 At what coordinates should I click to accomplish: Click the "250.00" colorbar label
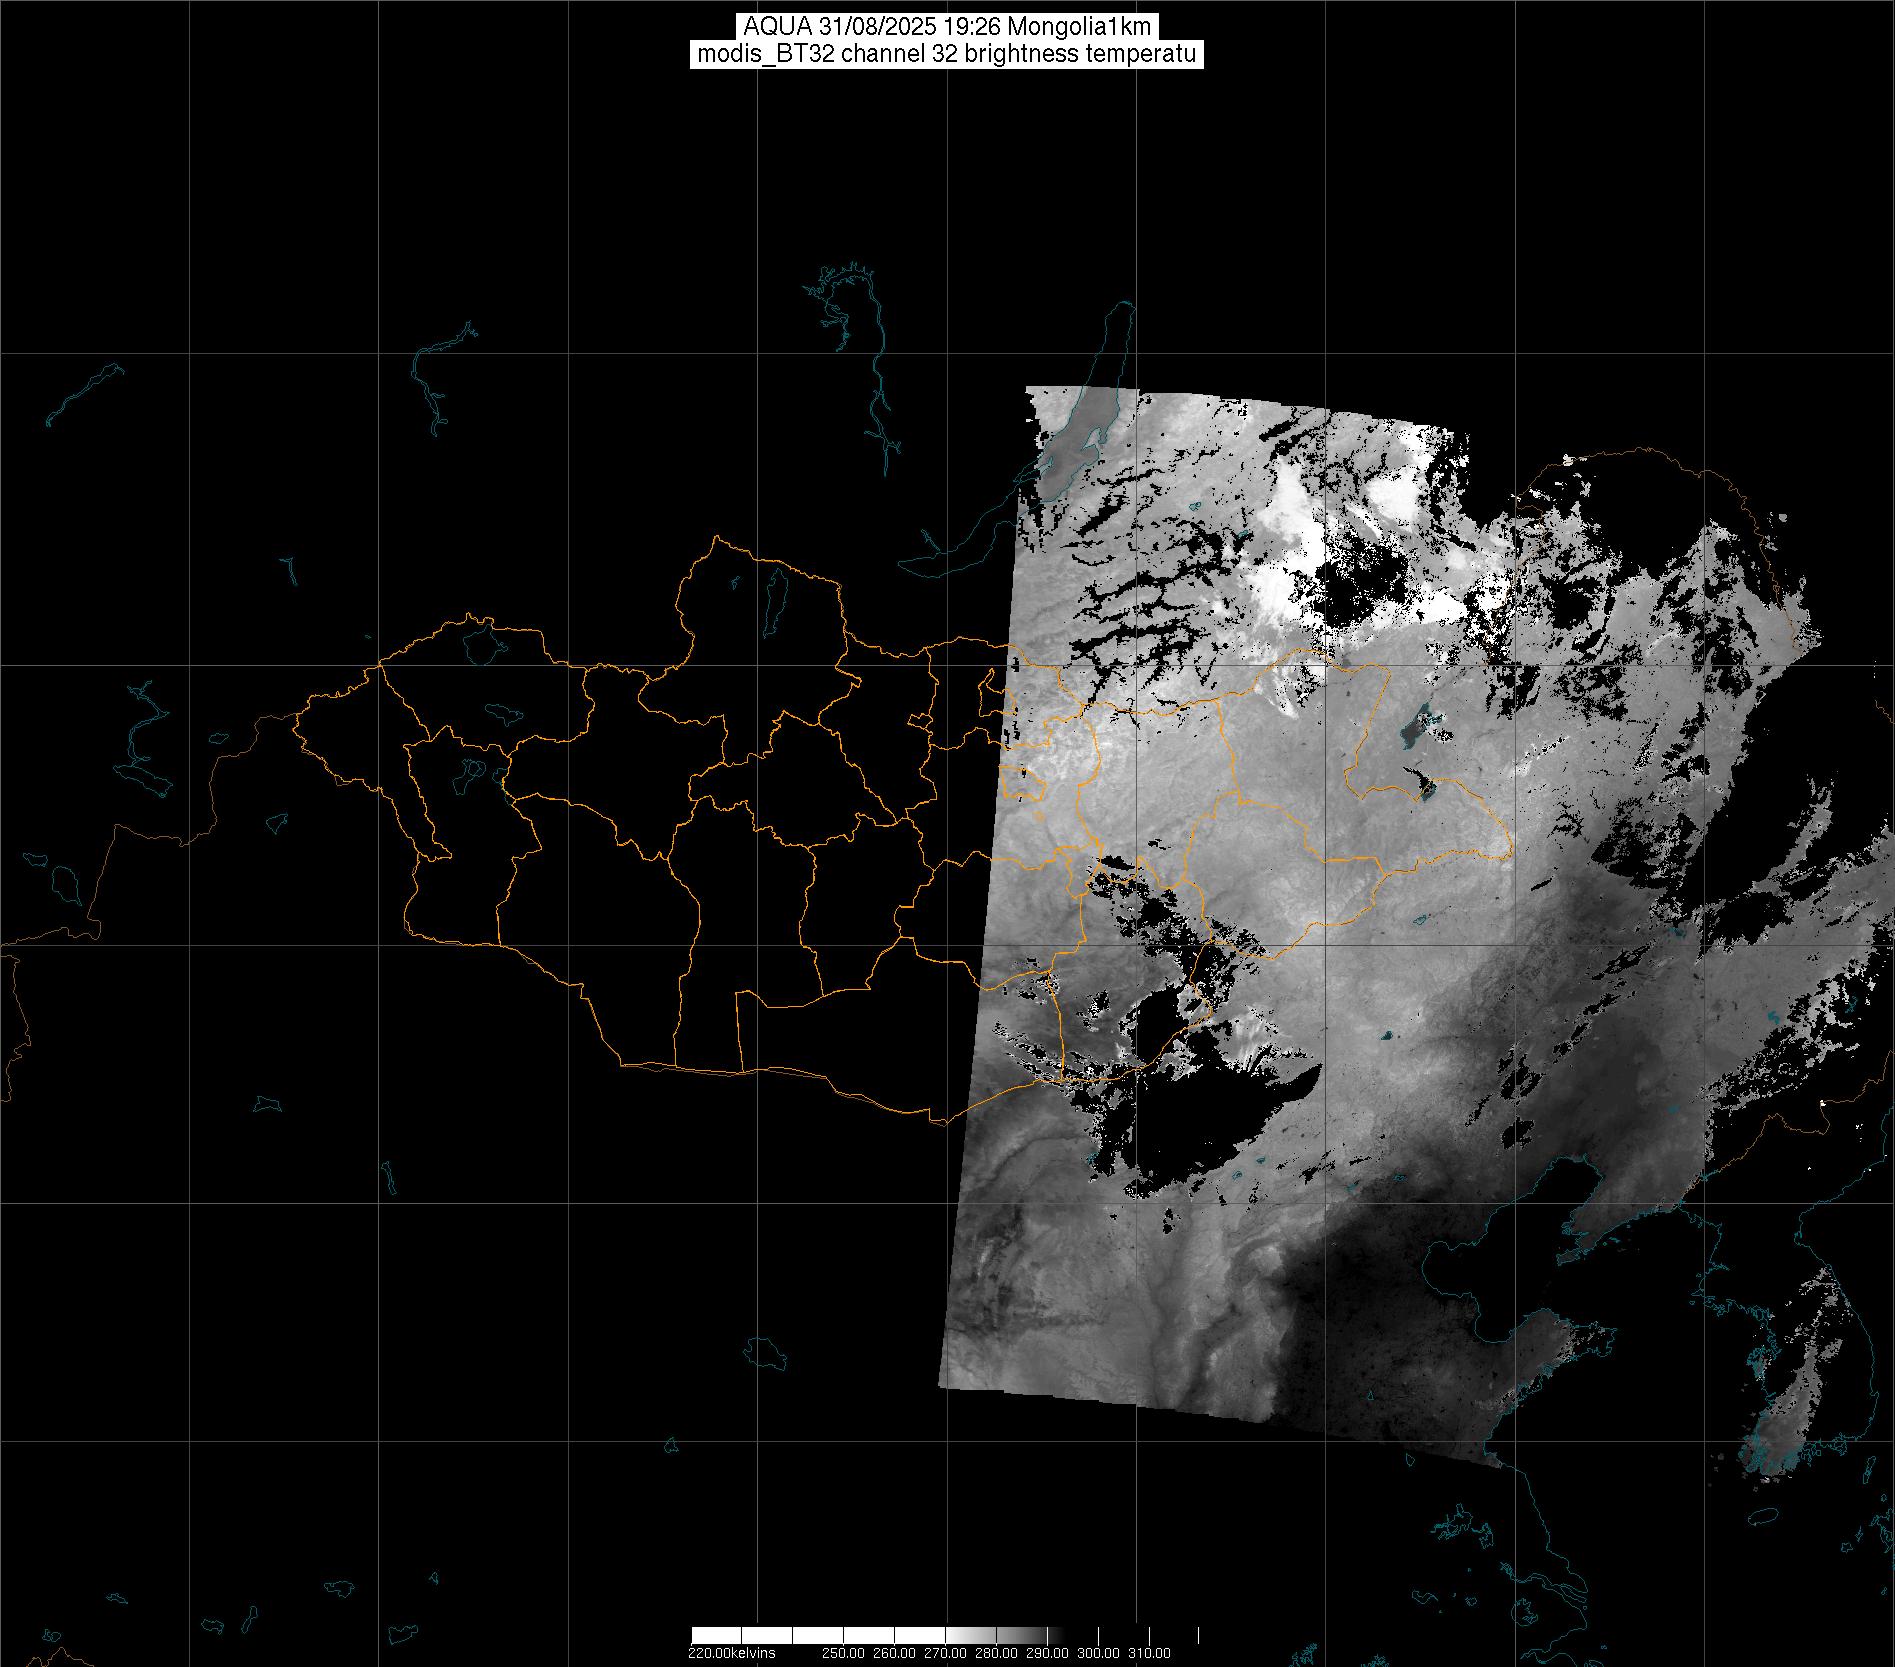(843, 1653)
